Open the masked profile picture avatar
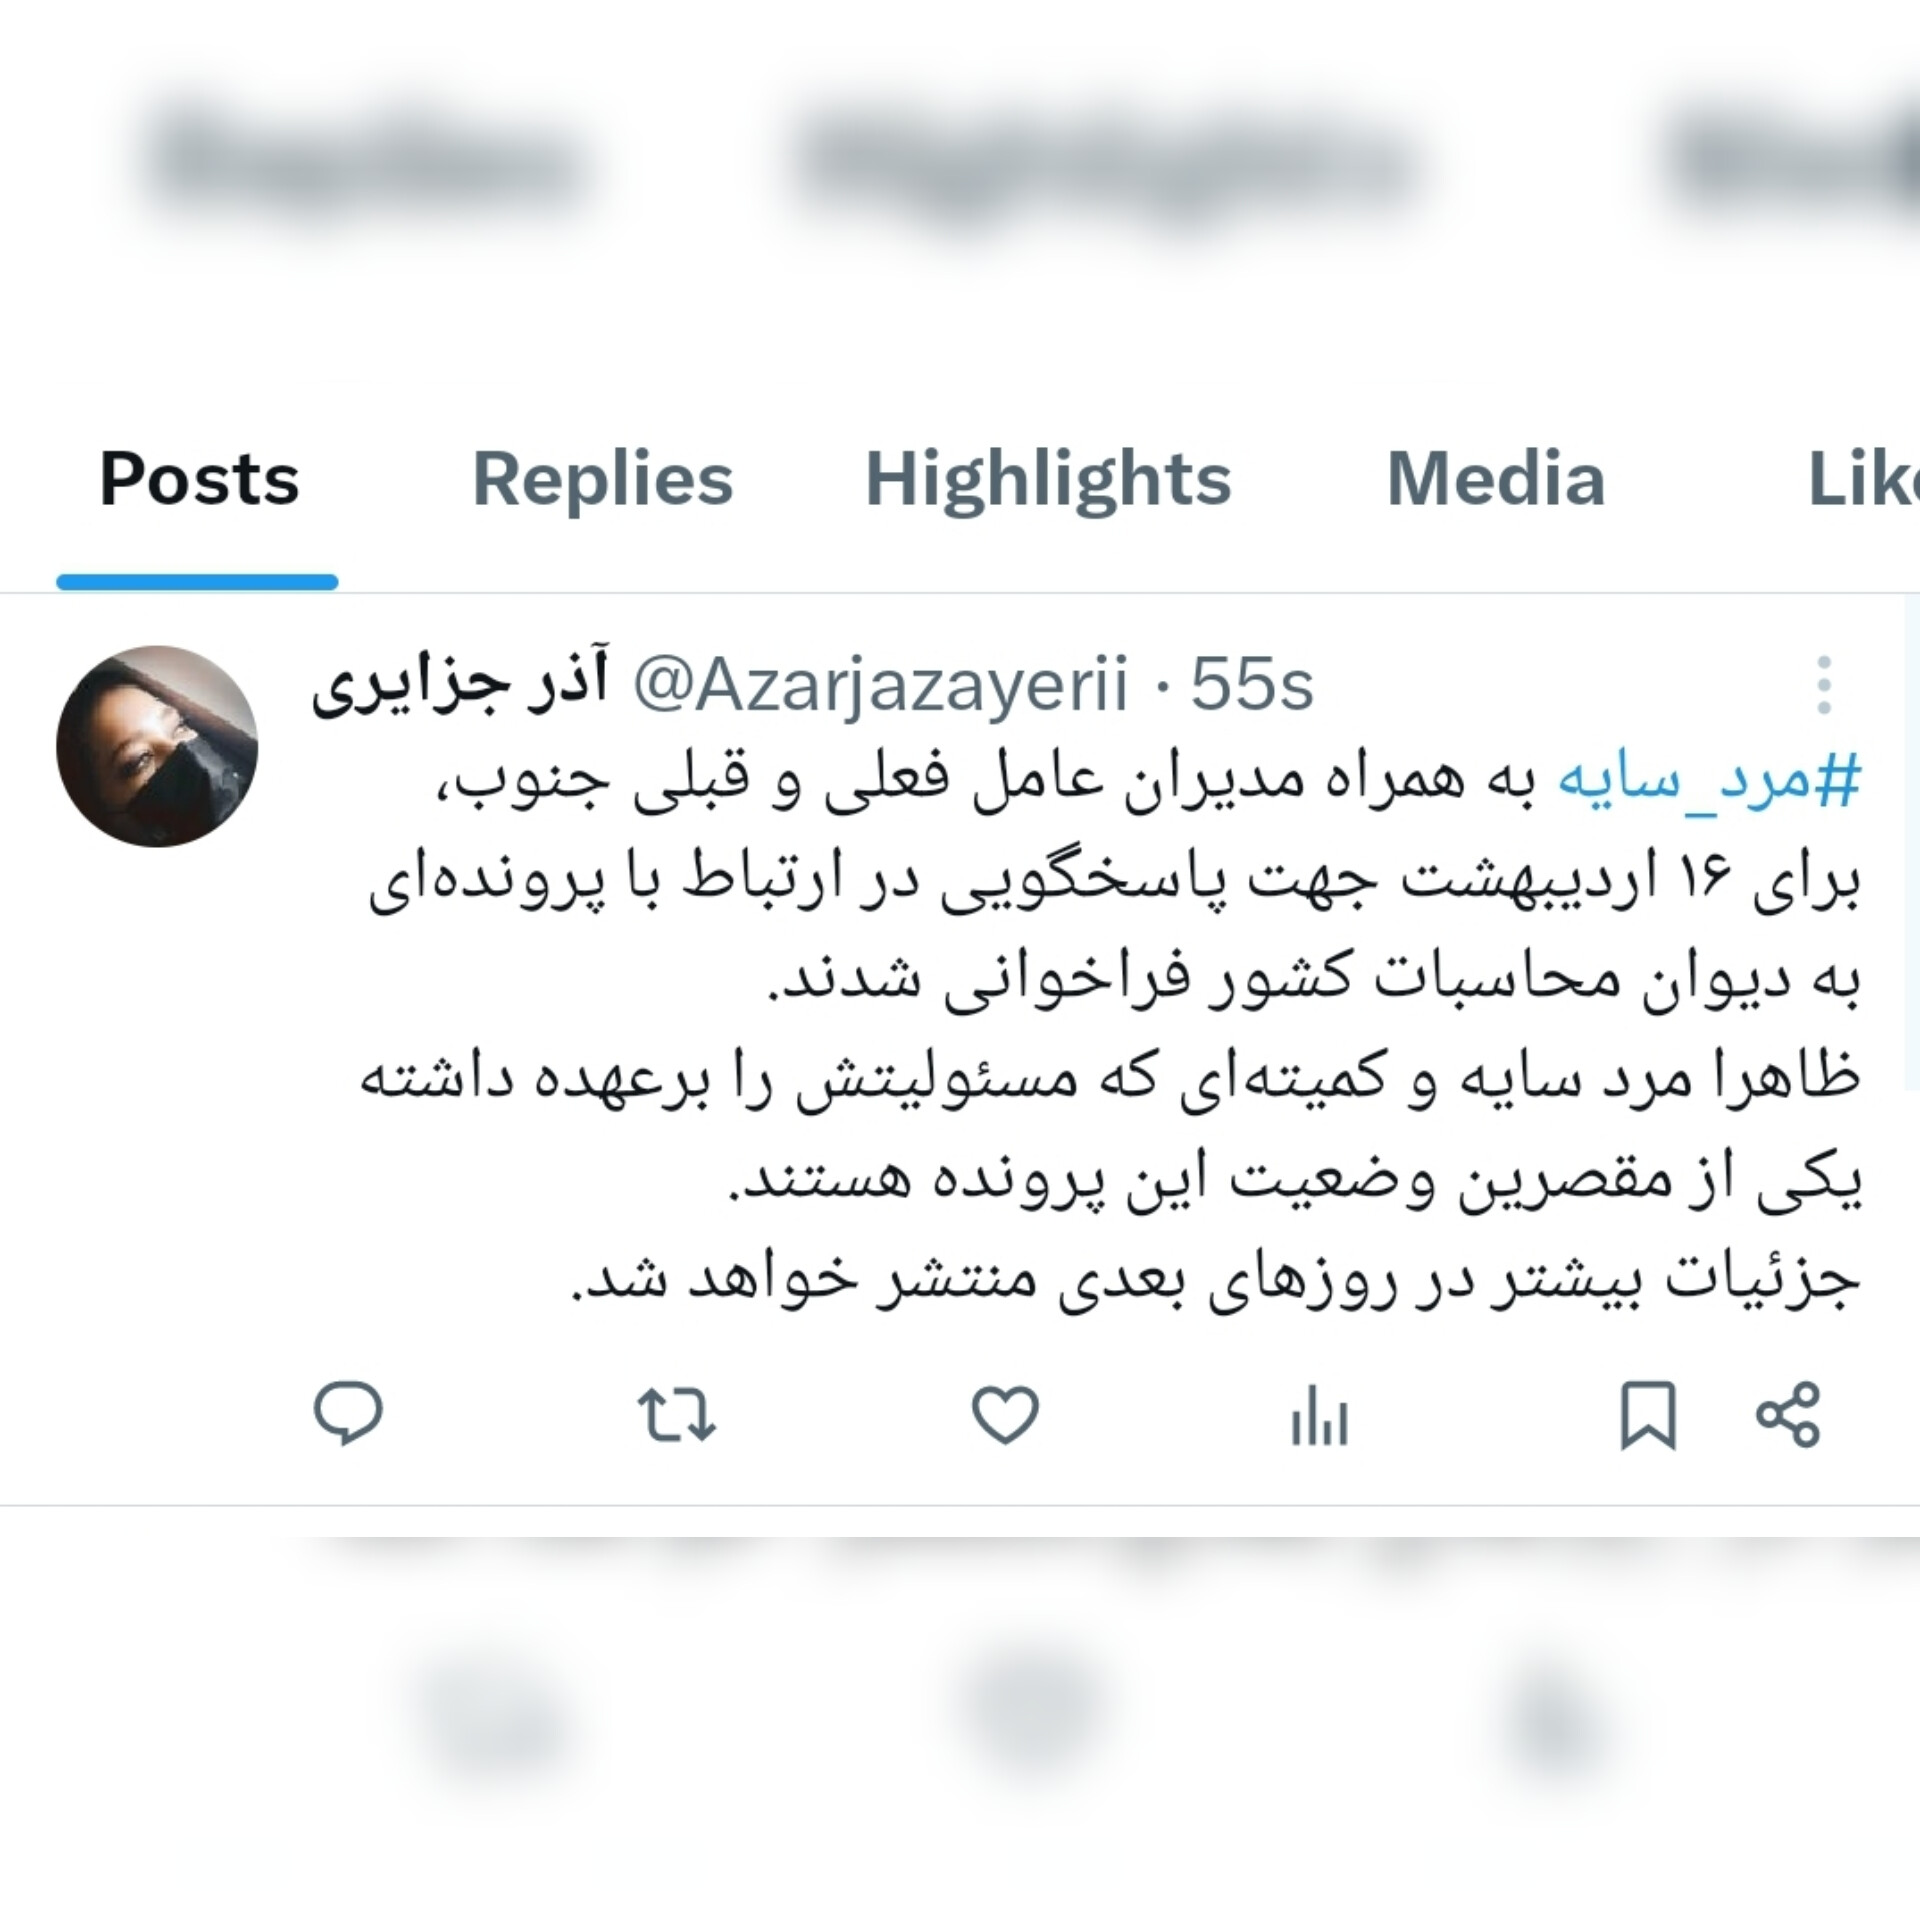This screenshot has width=1920, height=1920. tap(157, 746)
